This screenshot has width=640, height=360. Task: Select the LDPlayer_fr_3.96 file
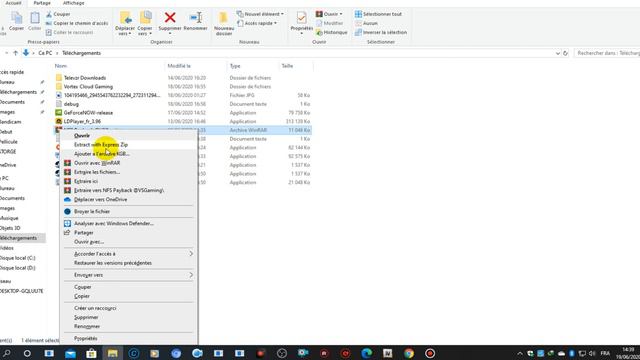point(82,121)
